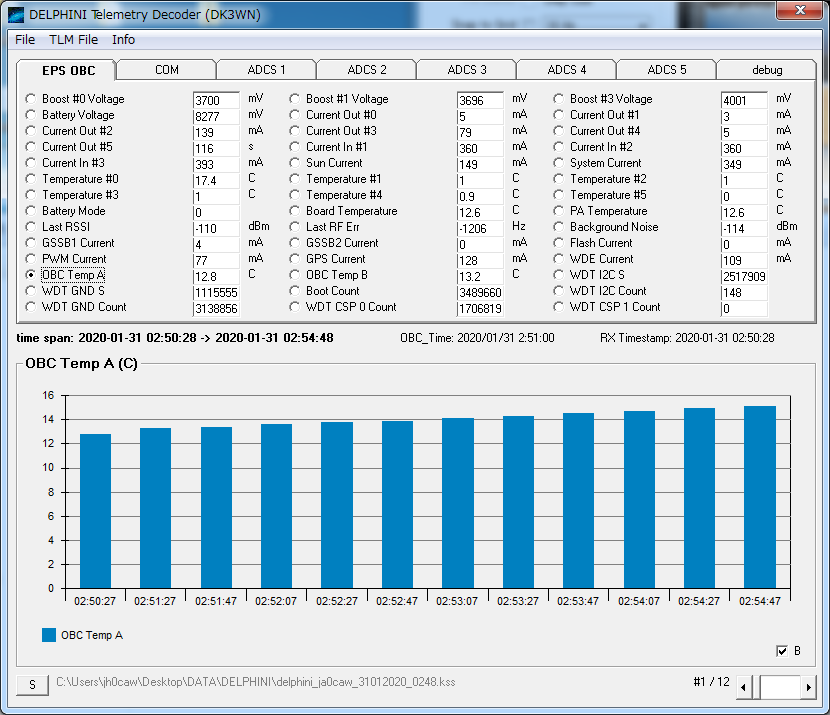This screenshot has width=830, height=715.
Task: Close the DELPHINI Telemetry Decoder window
Action: pyautogui.click(x=800, y=10)
